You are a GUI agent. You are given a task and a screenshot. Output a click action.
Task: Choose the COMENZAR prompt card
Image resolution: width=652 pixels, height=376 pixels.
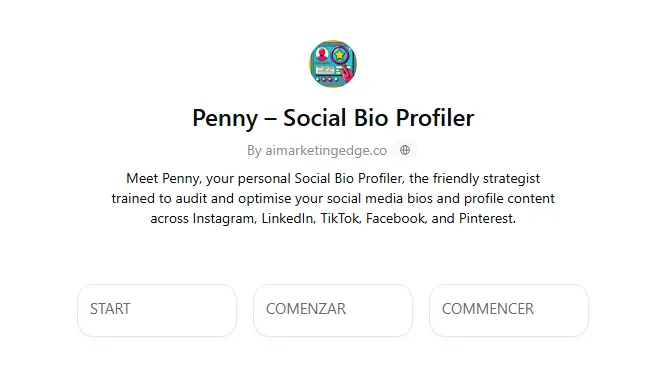pos(333,310)
